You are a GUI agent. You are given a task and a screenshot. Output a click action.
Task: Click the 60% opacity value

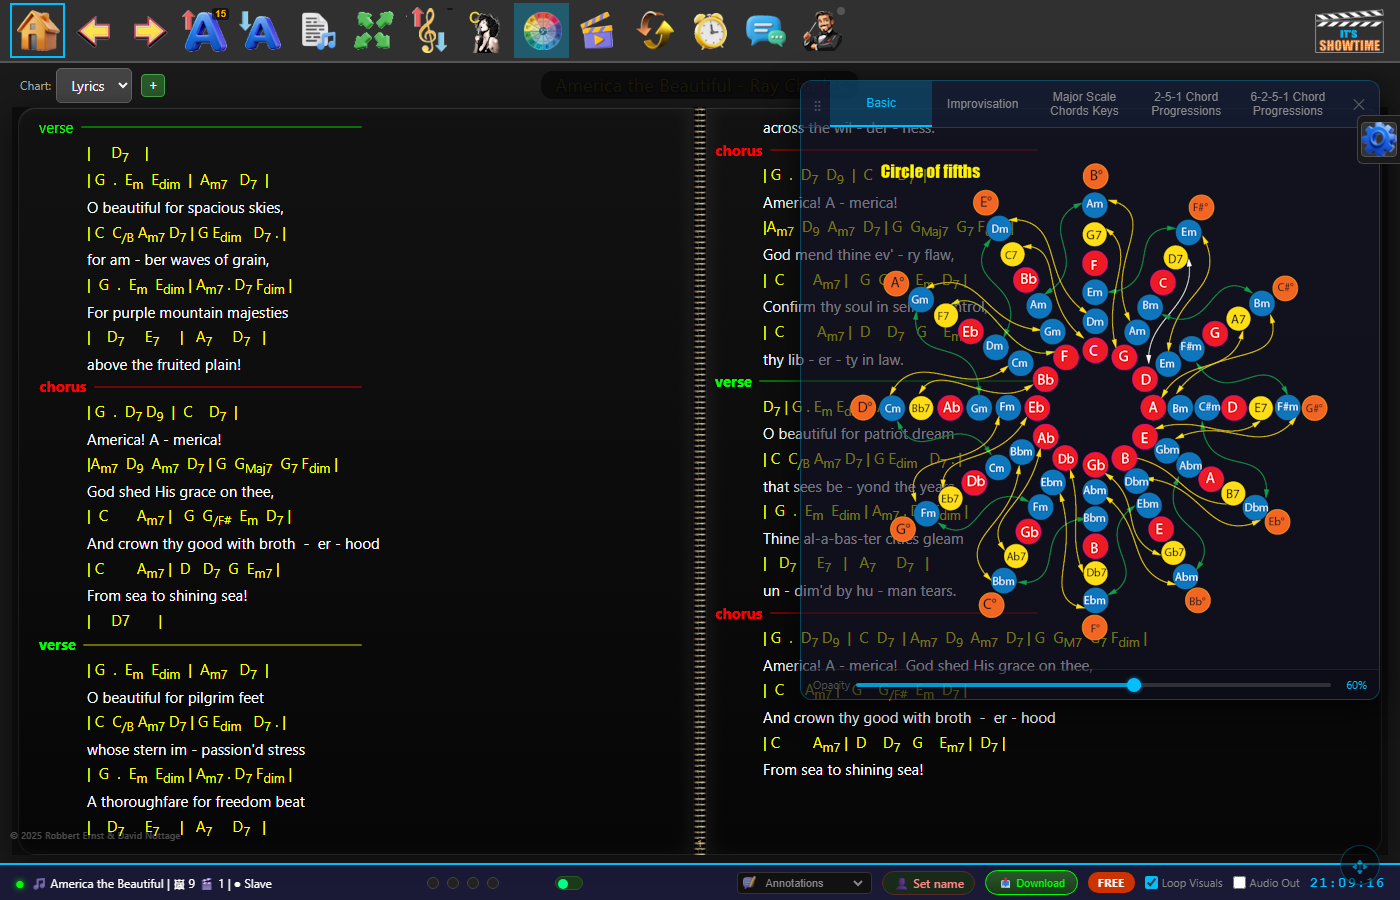[x=1356, y=685]
